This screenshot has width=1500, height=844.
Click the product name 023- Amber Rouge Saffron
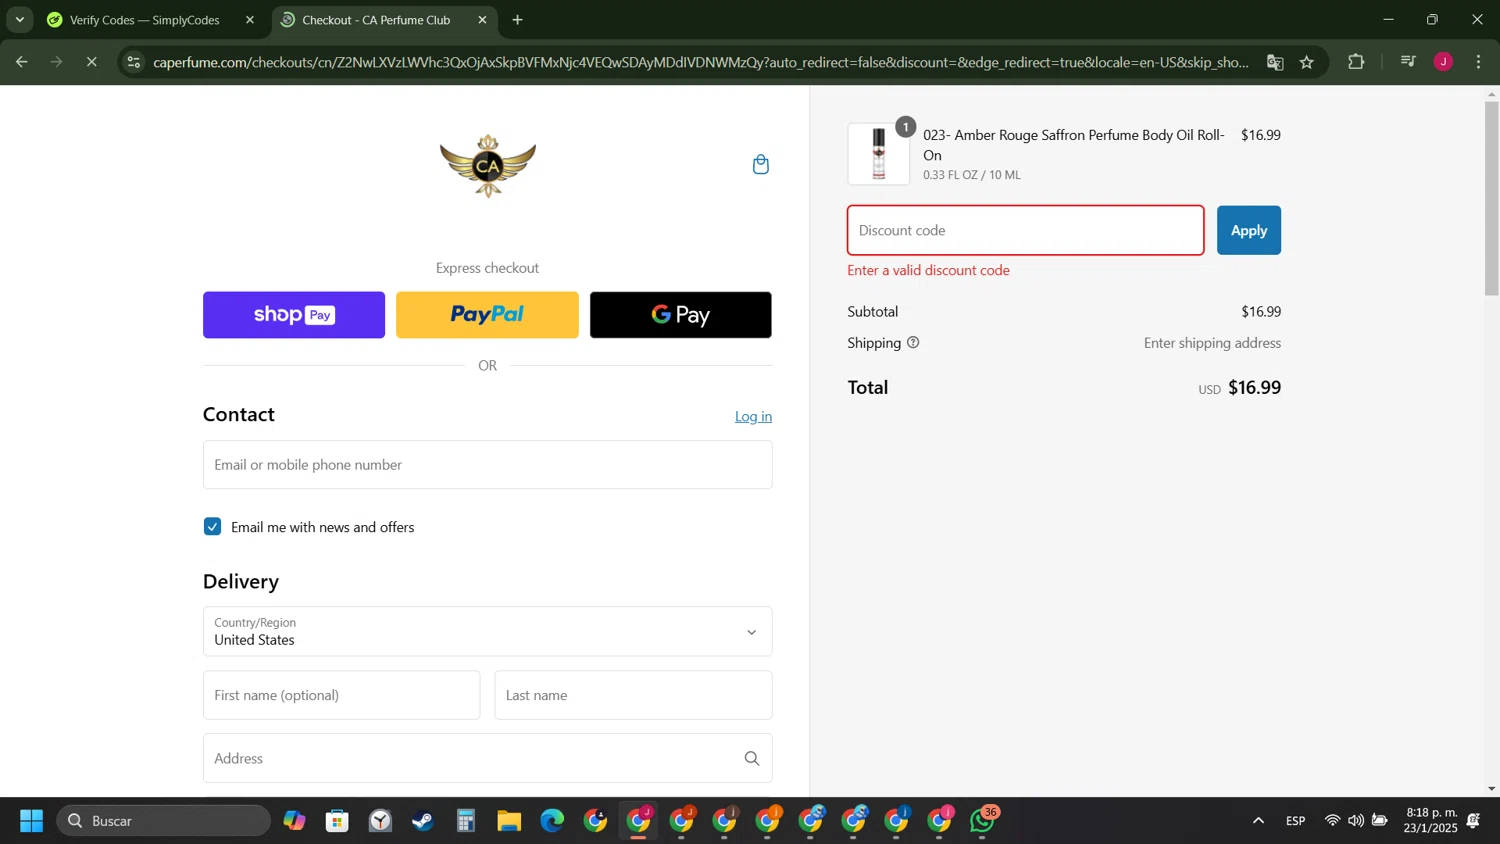(x=1073, y=145)
